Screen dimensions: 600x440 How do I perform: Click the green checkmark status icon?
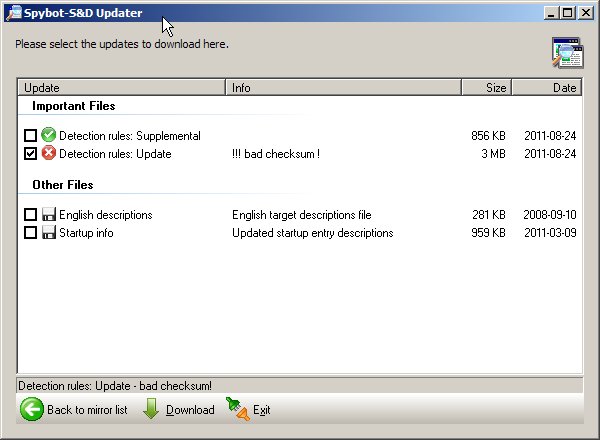pos(49,135)
